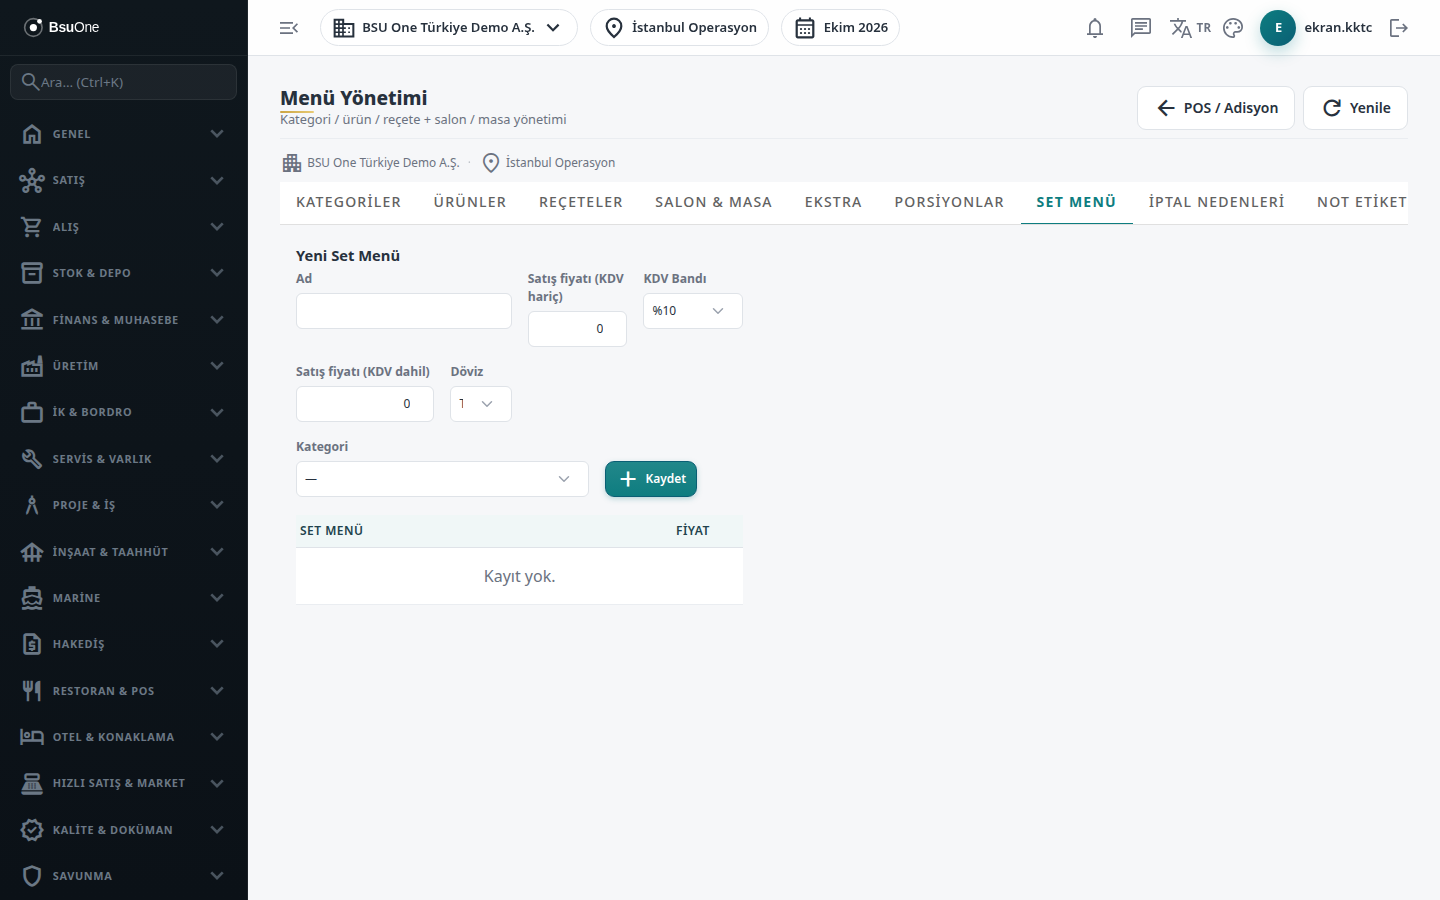The image size is (1440, 900).
Task: Focus the Ad name input field
Action: tap(404, 311)
